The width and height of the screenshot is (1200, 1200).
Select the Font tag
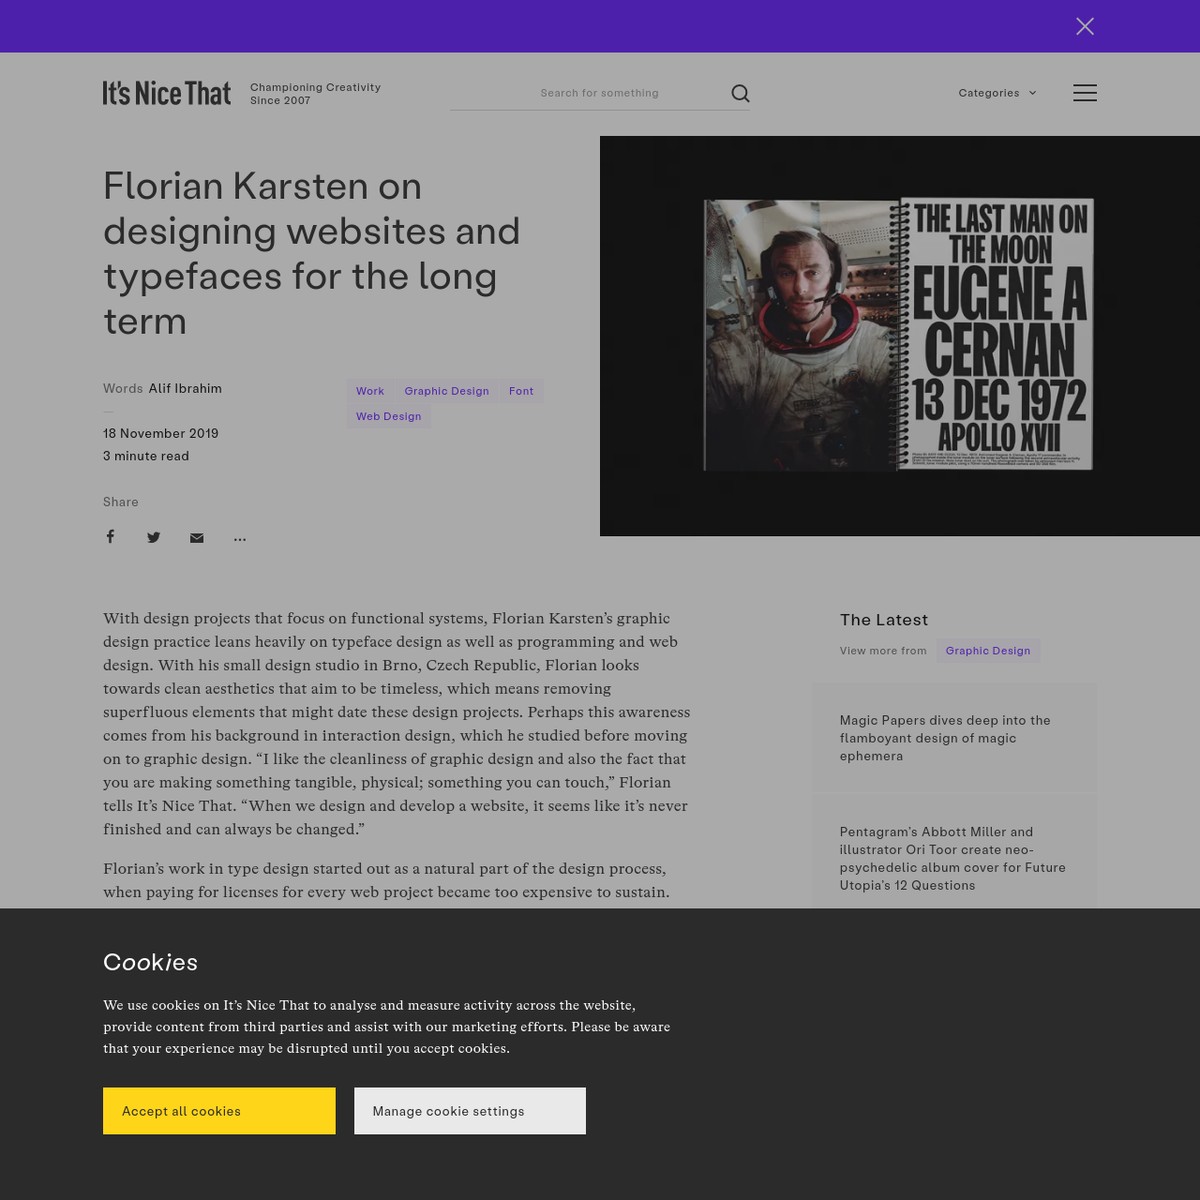pyautogui.click(x=520, y=390)
